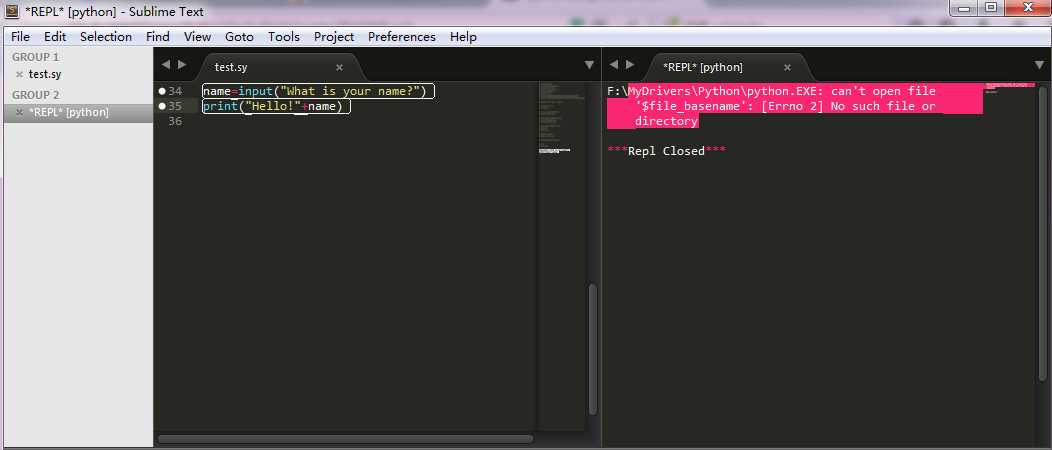This screenshot has width=1052, height=450.
Task: Go to previous tab in left pane
Action: (166, 65)
